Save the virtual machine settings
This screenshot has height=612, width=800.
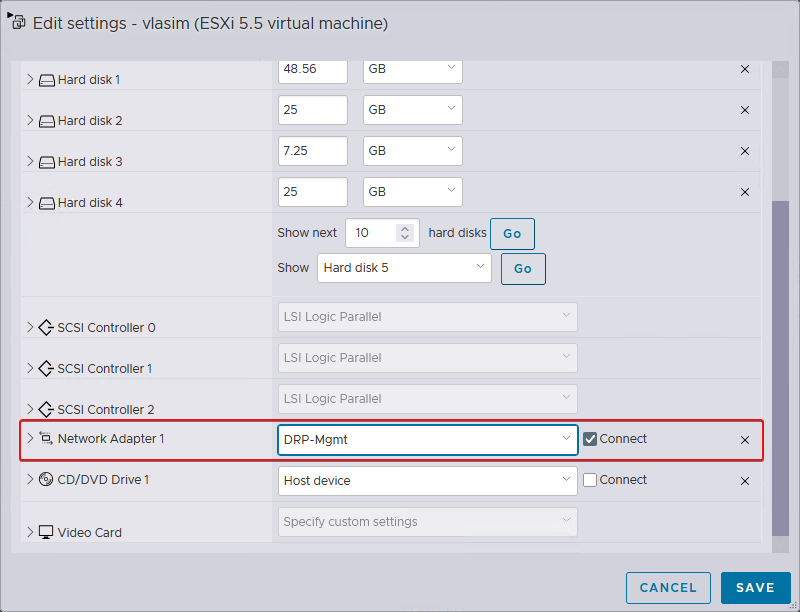[755, 588]
